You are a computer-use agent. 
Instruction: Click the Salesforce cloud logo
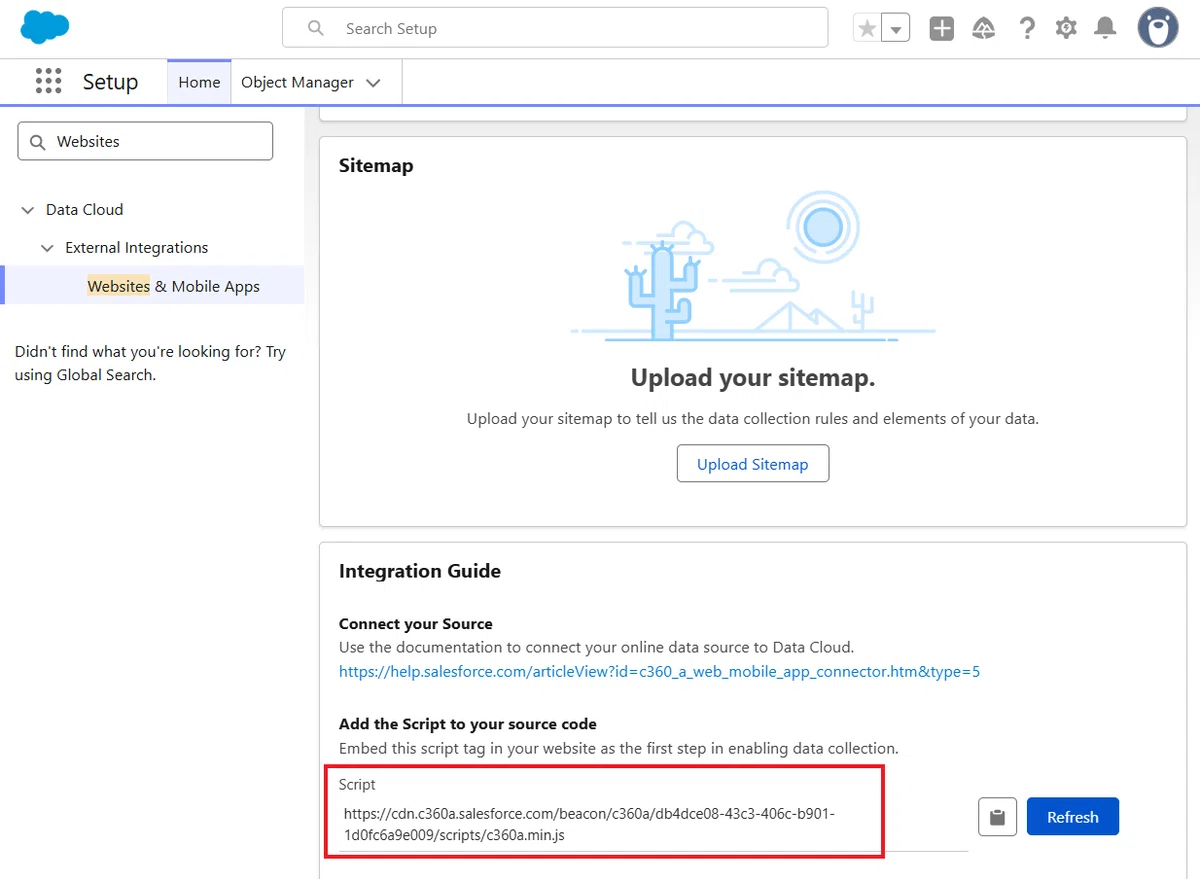[x=45, y=27]
